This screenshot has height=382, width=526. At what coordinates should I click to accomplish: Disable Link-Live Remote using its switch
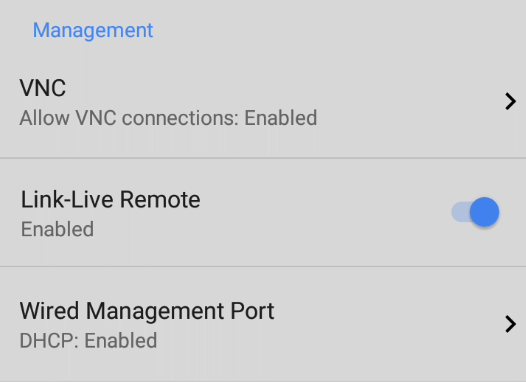coord(475,212)
